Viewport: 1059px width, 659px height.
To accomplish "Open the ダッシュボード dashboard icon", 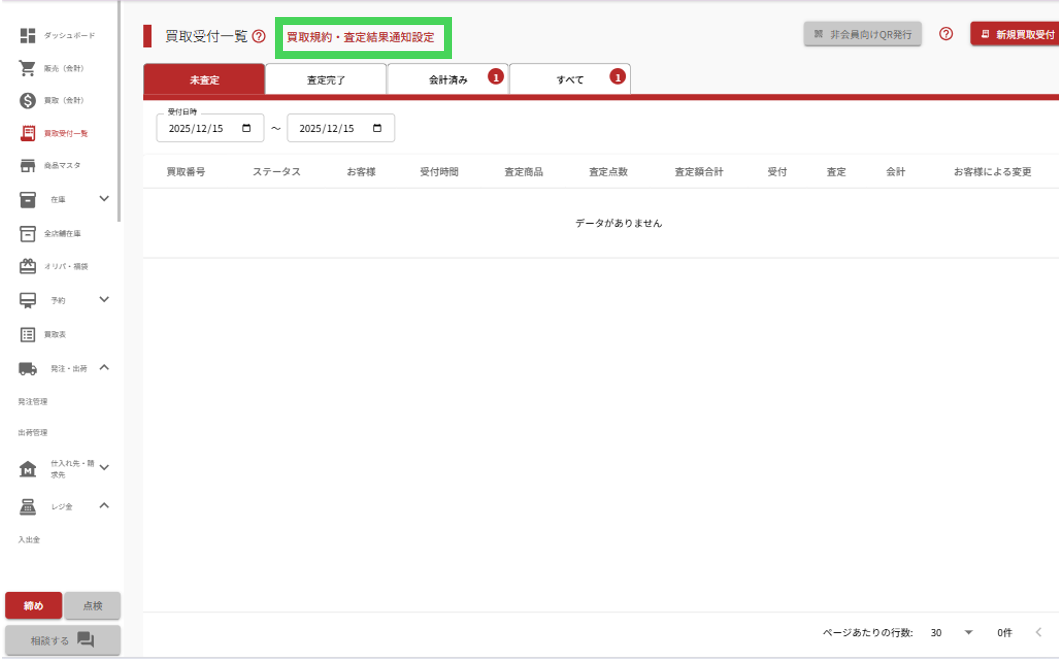I will click(x=28, y=36).
